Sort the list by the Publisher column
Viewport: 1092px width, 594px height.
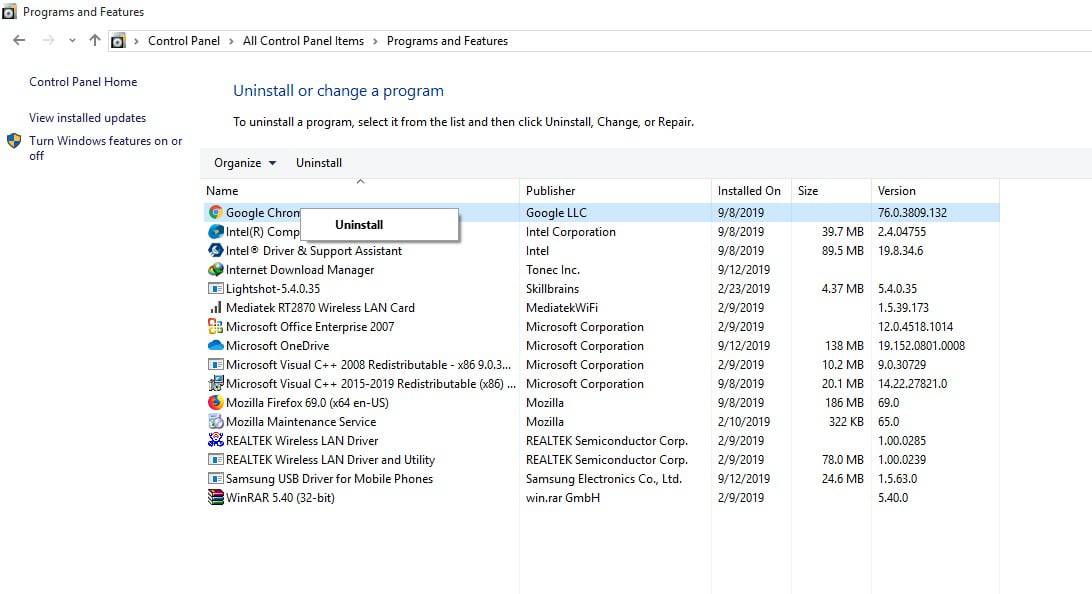(551, 191)
